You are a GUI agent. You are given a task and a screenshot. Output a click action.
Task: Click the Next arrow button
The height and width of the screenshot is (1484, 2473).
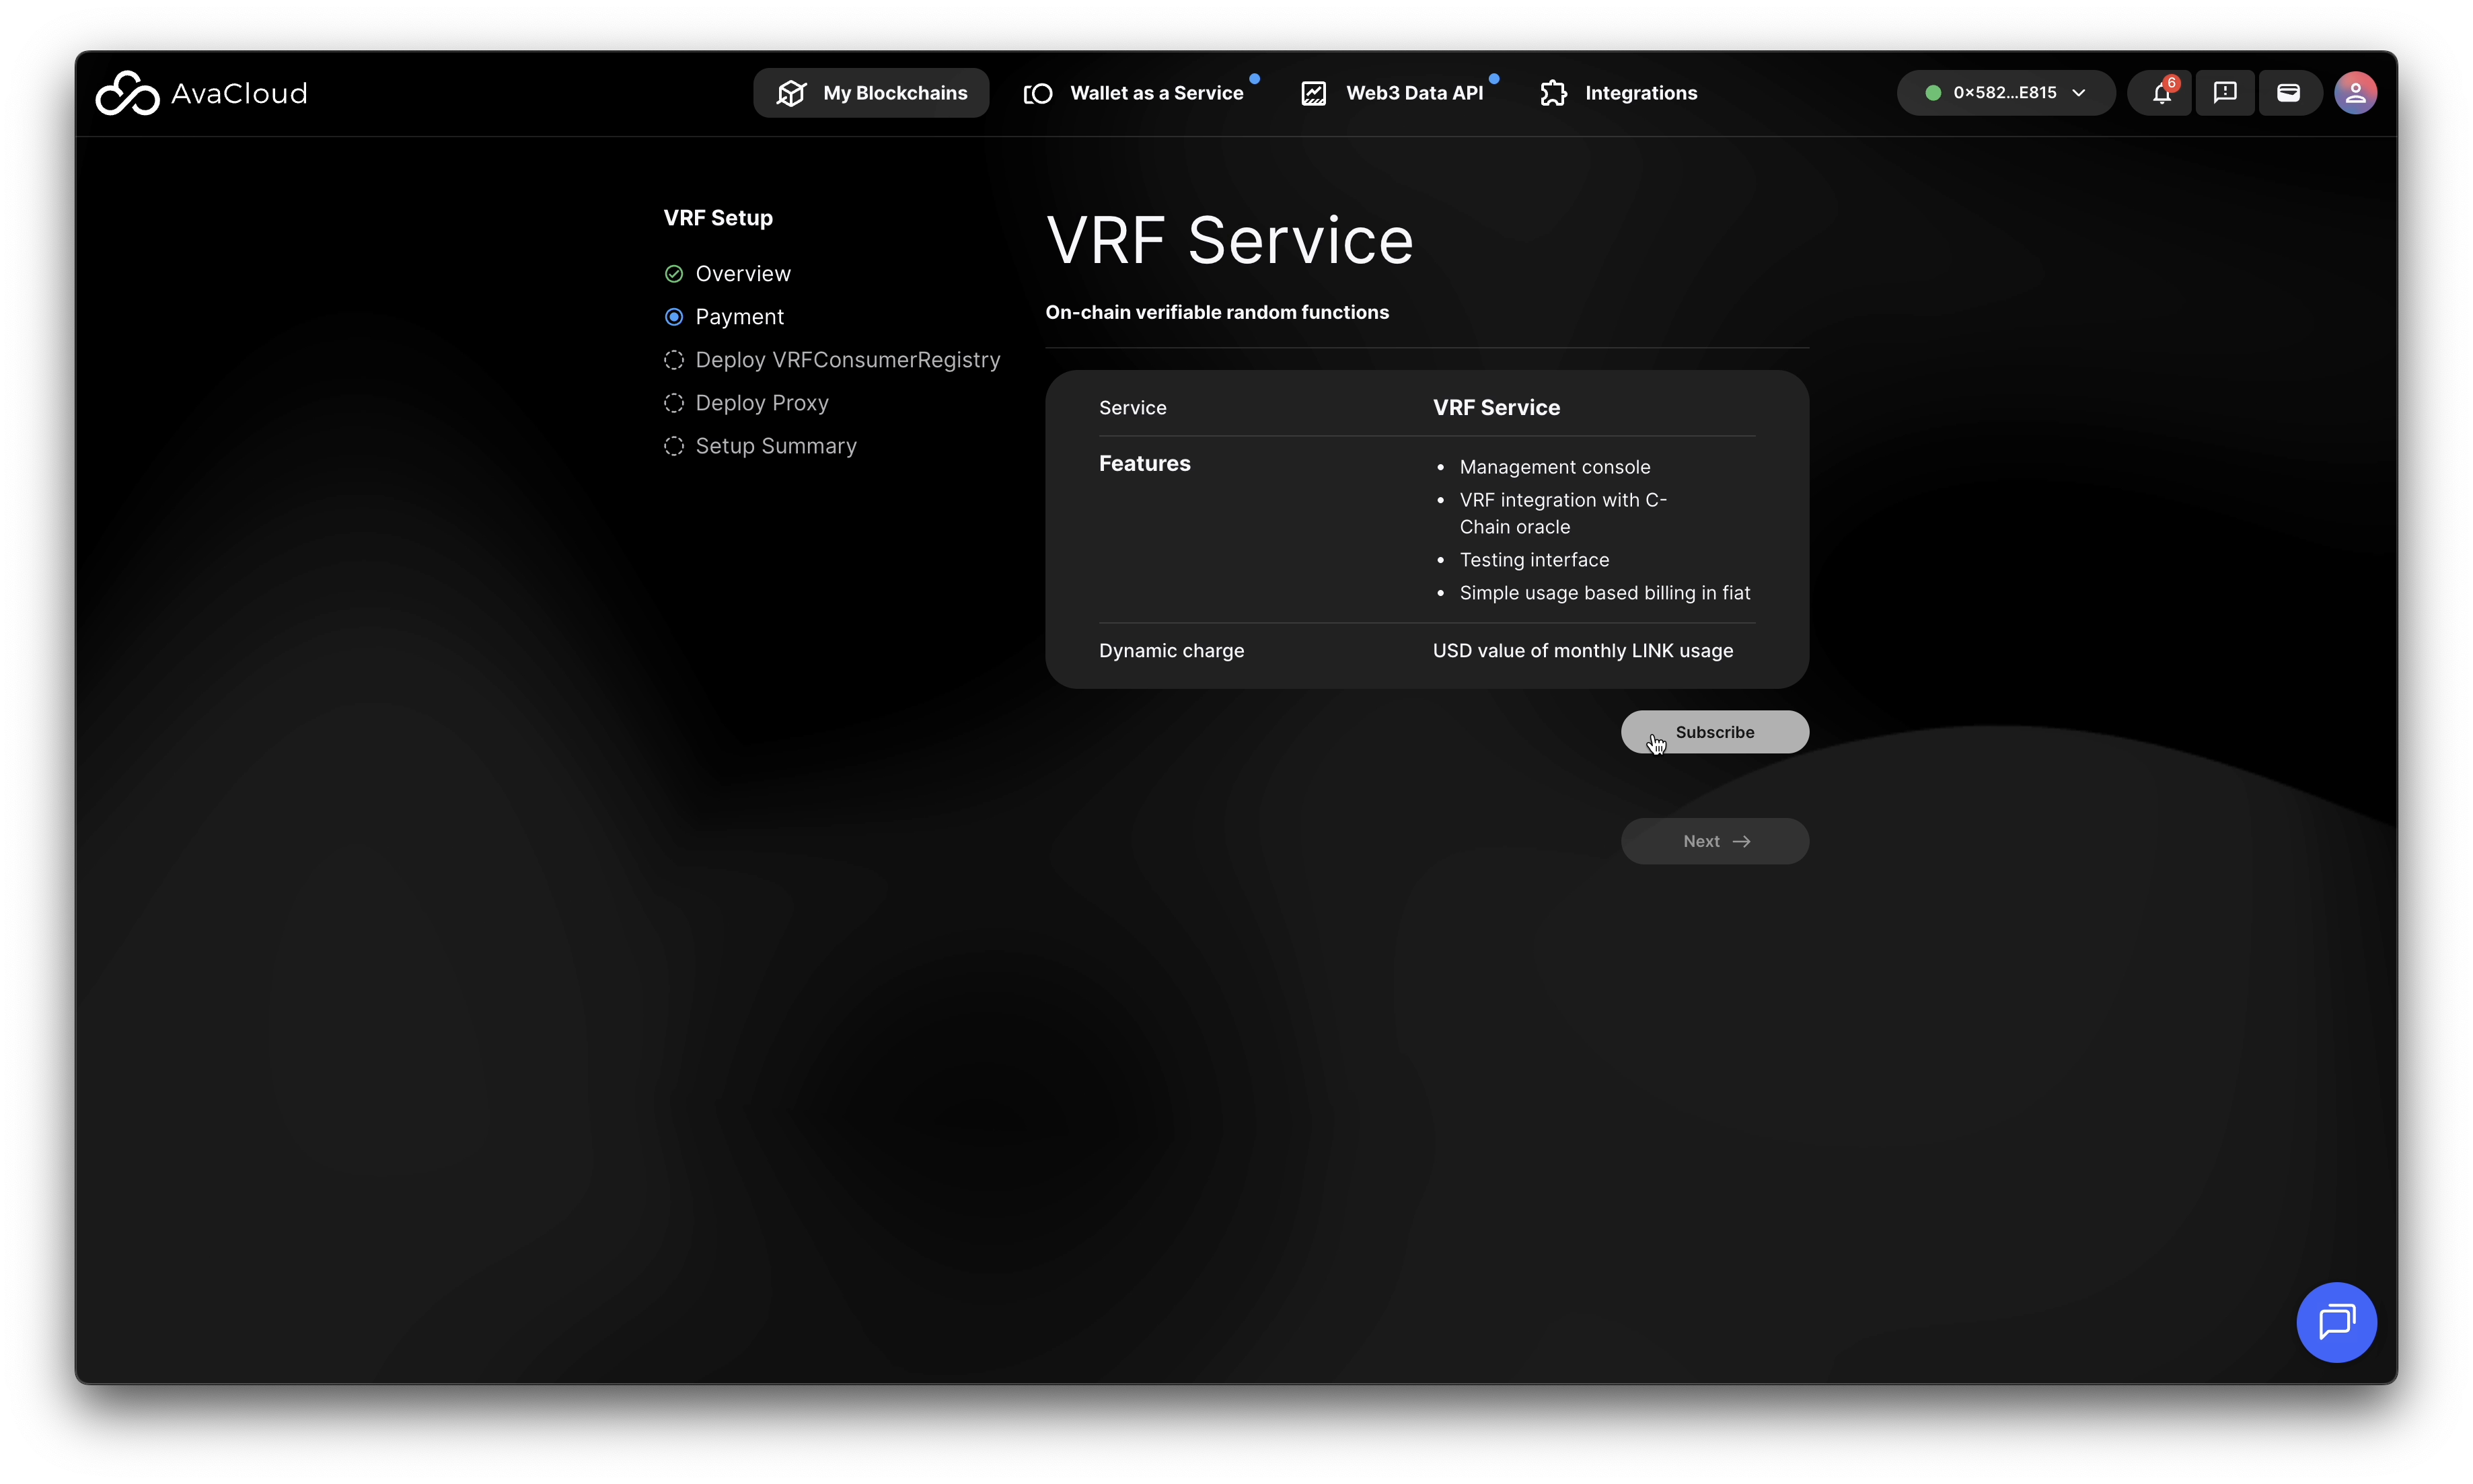(1714, 841)
